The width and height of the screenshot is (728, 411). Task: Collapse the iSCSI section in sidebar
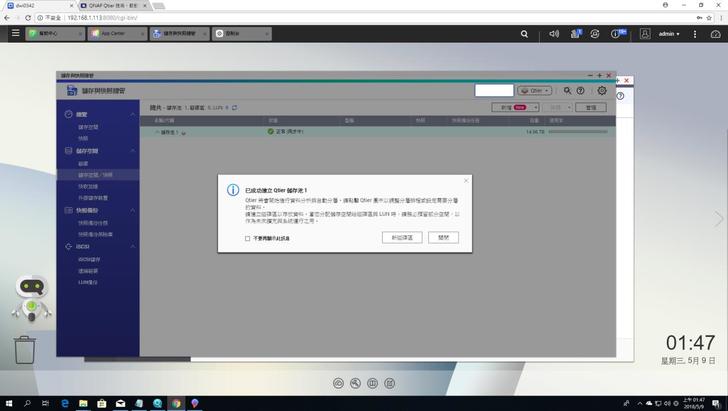click(132, 247)
